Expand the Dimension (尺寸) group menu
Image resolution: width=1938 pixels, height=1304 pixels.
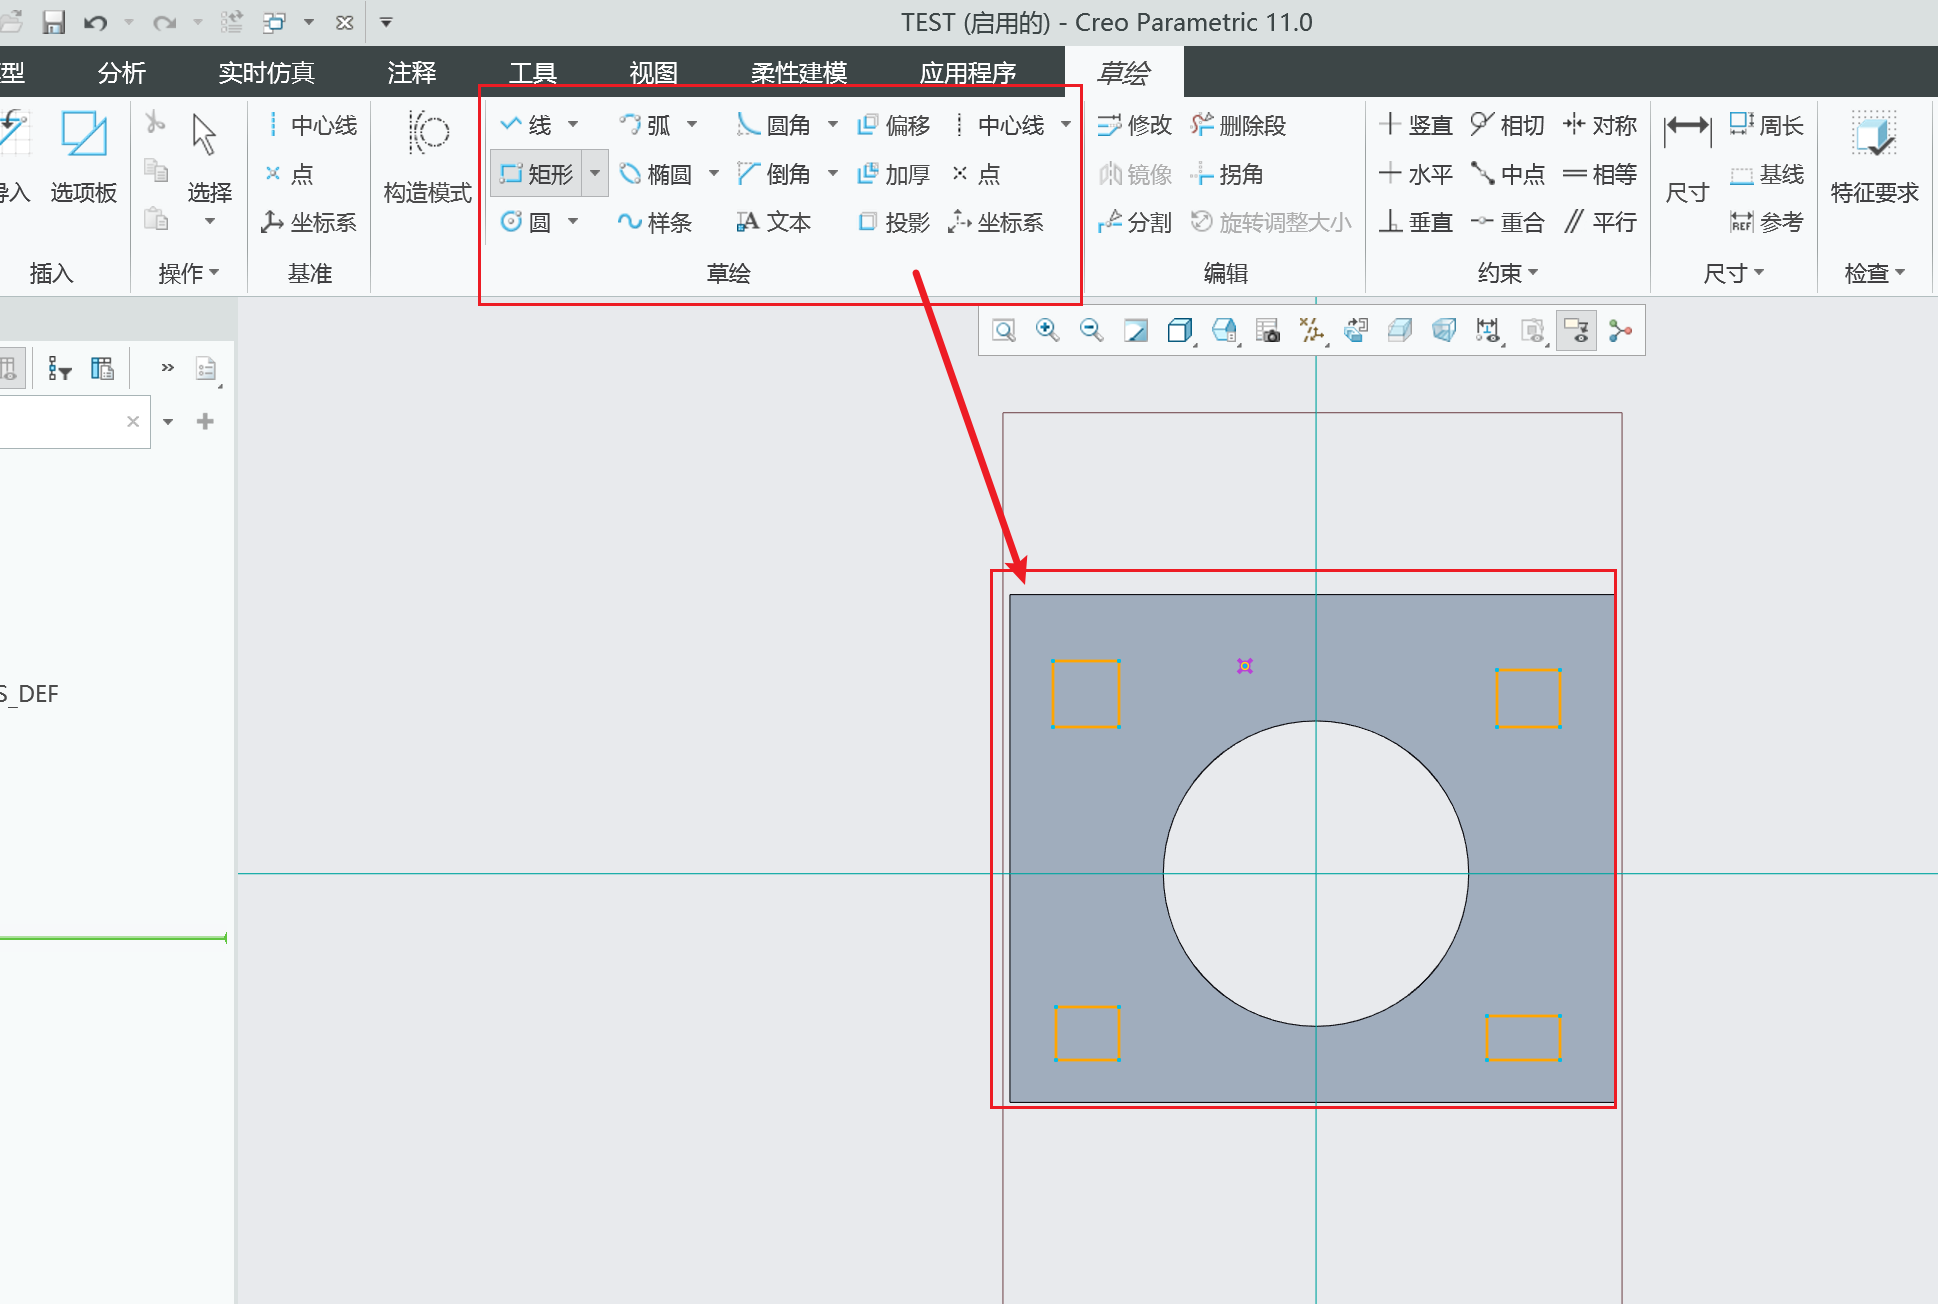pos(1733,273)
